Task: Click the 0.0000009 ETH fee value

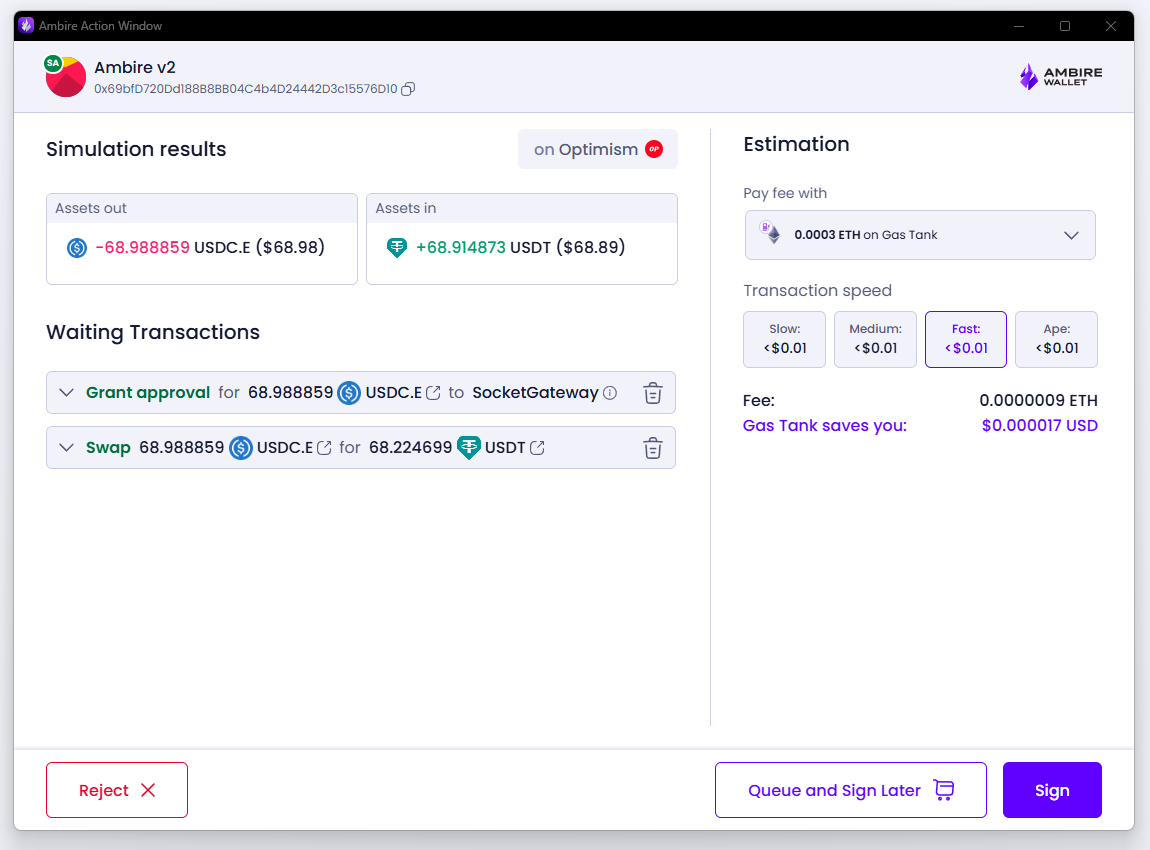Action: point(1039,400)
